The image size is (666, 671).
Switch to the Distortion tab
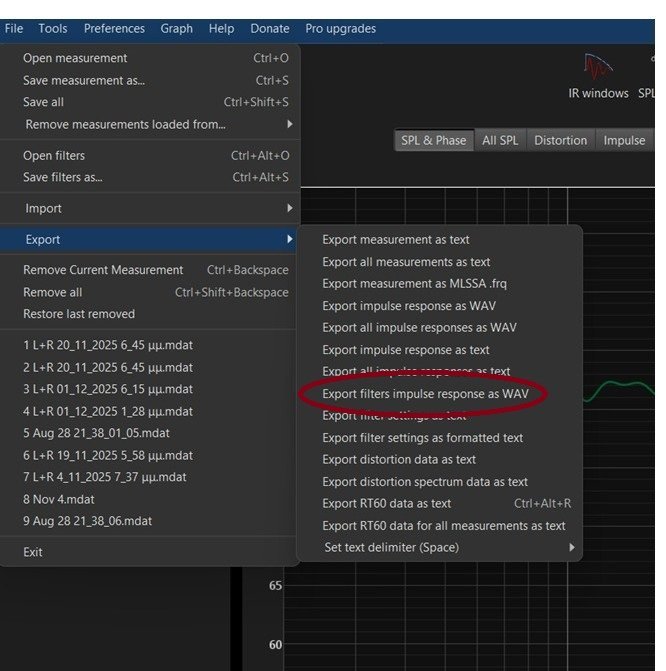pos(560,141)
